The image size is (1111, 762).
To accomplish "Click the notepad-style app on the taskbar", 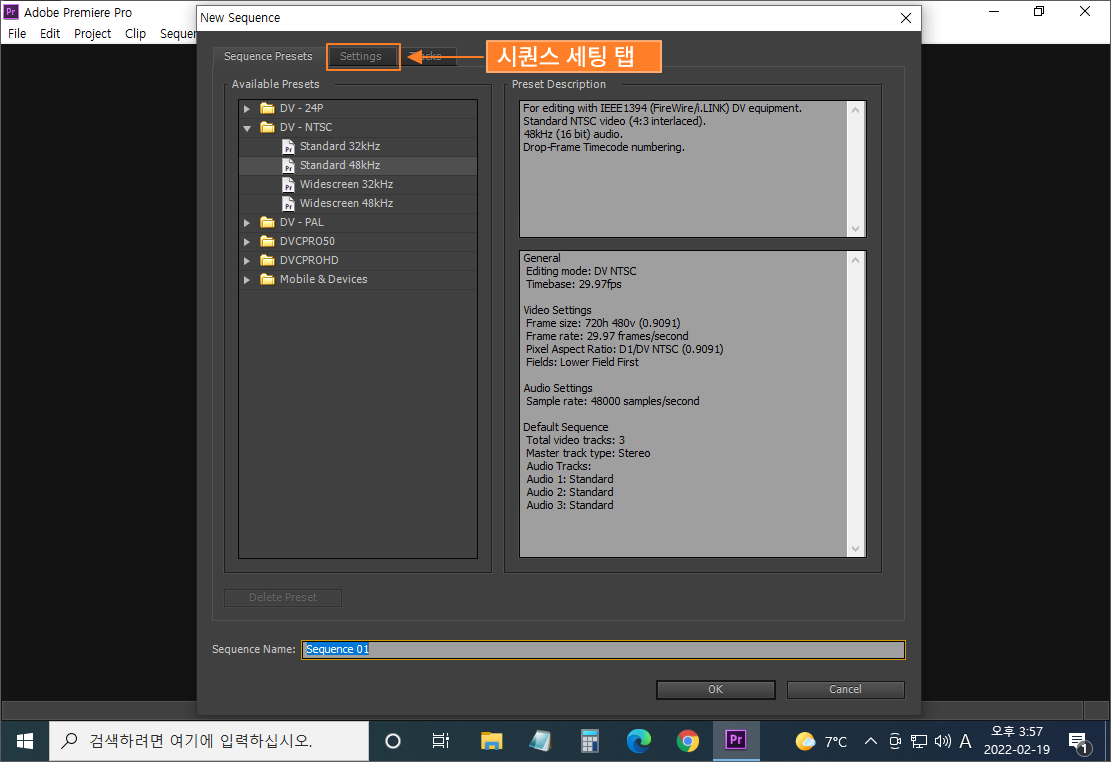I will (540, 741).
